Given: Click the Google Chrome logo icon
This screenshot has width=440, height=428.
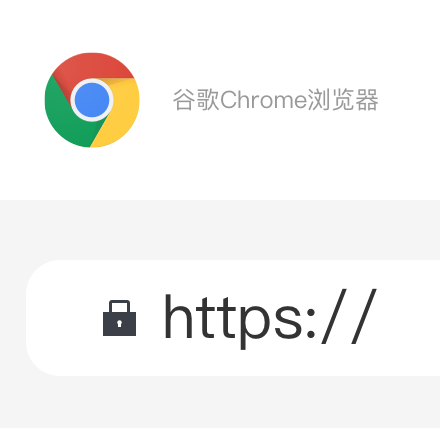Looking at the screenshot, I should (x=92, y=100).
